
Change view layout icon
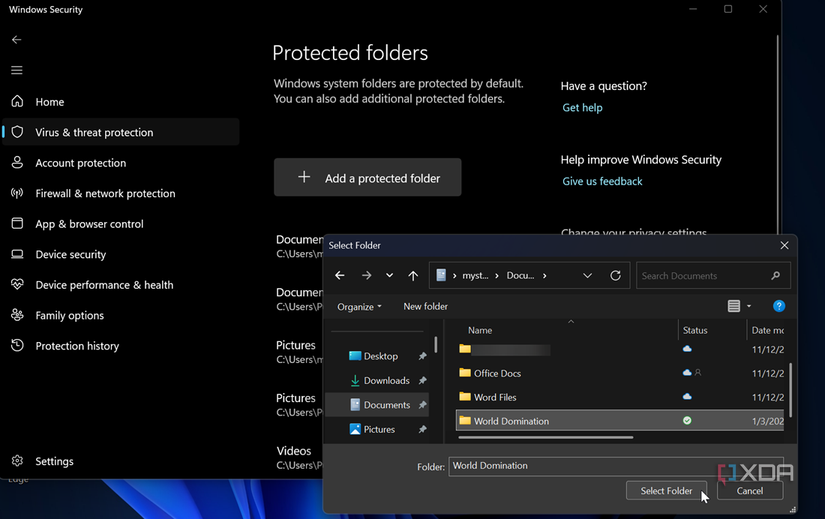click(734, 306)
